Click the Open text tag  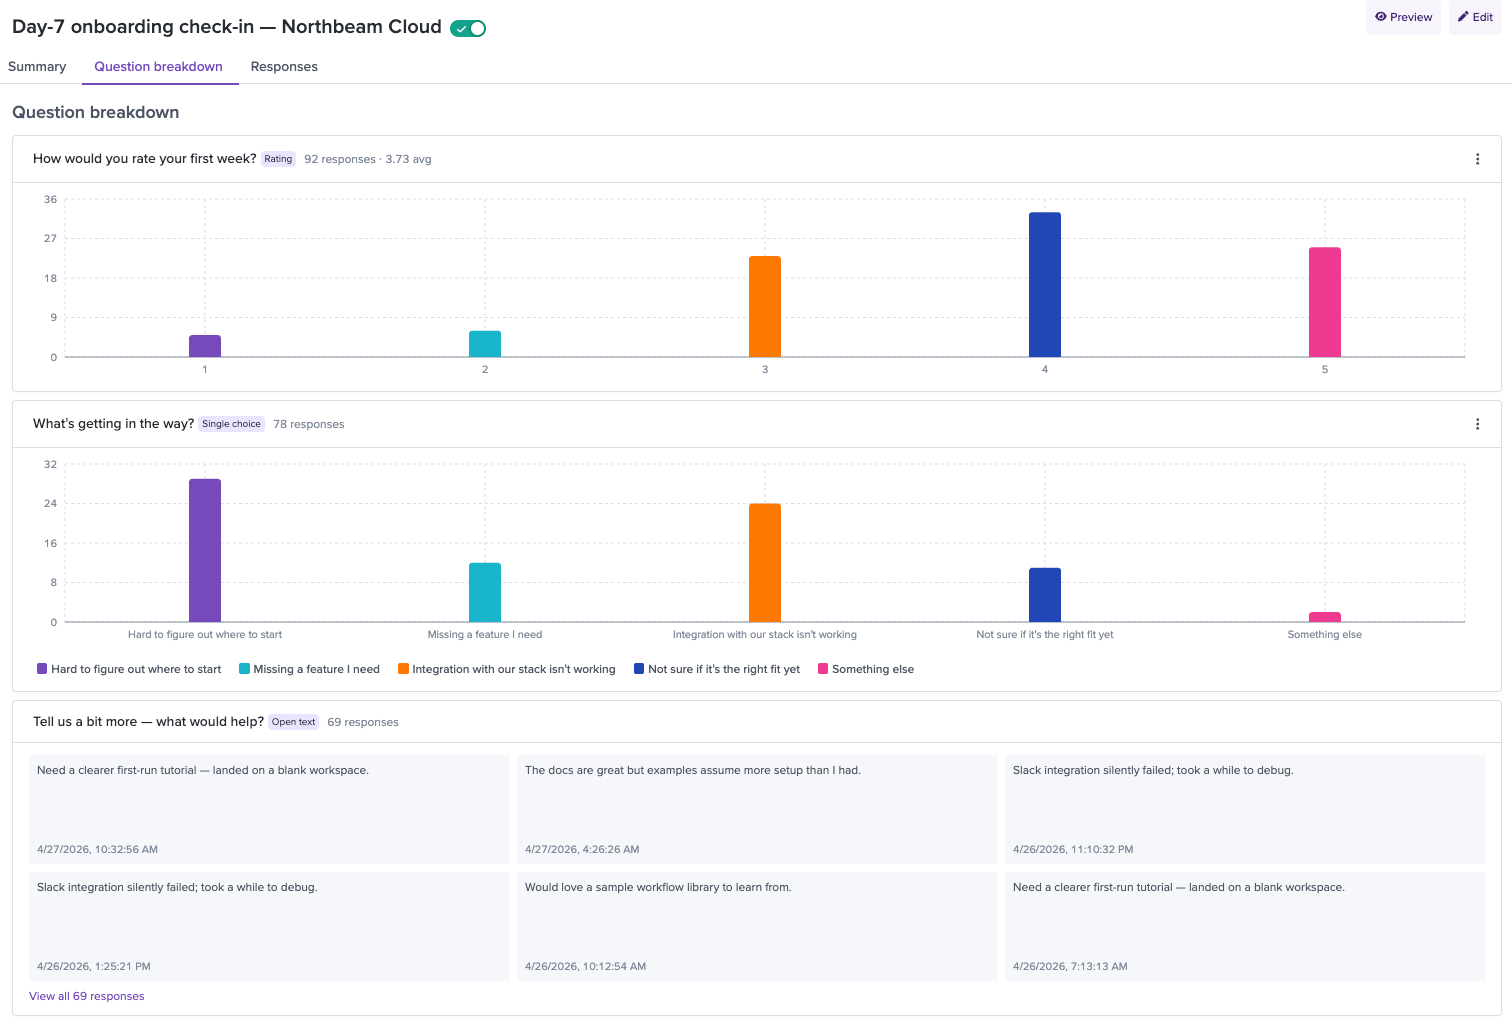(293, 722)
